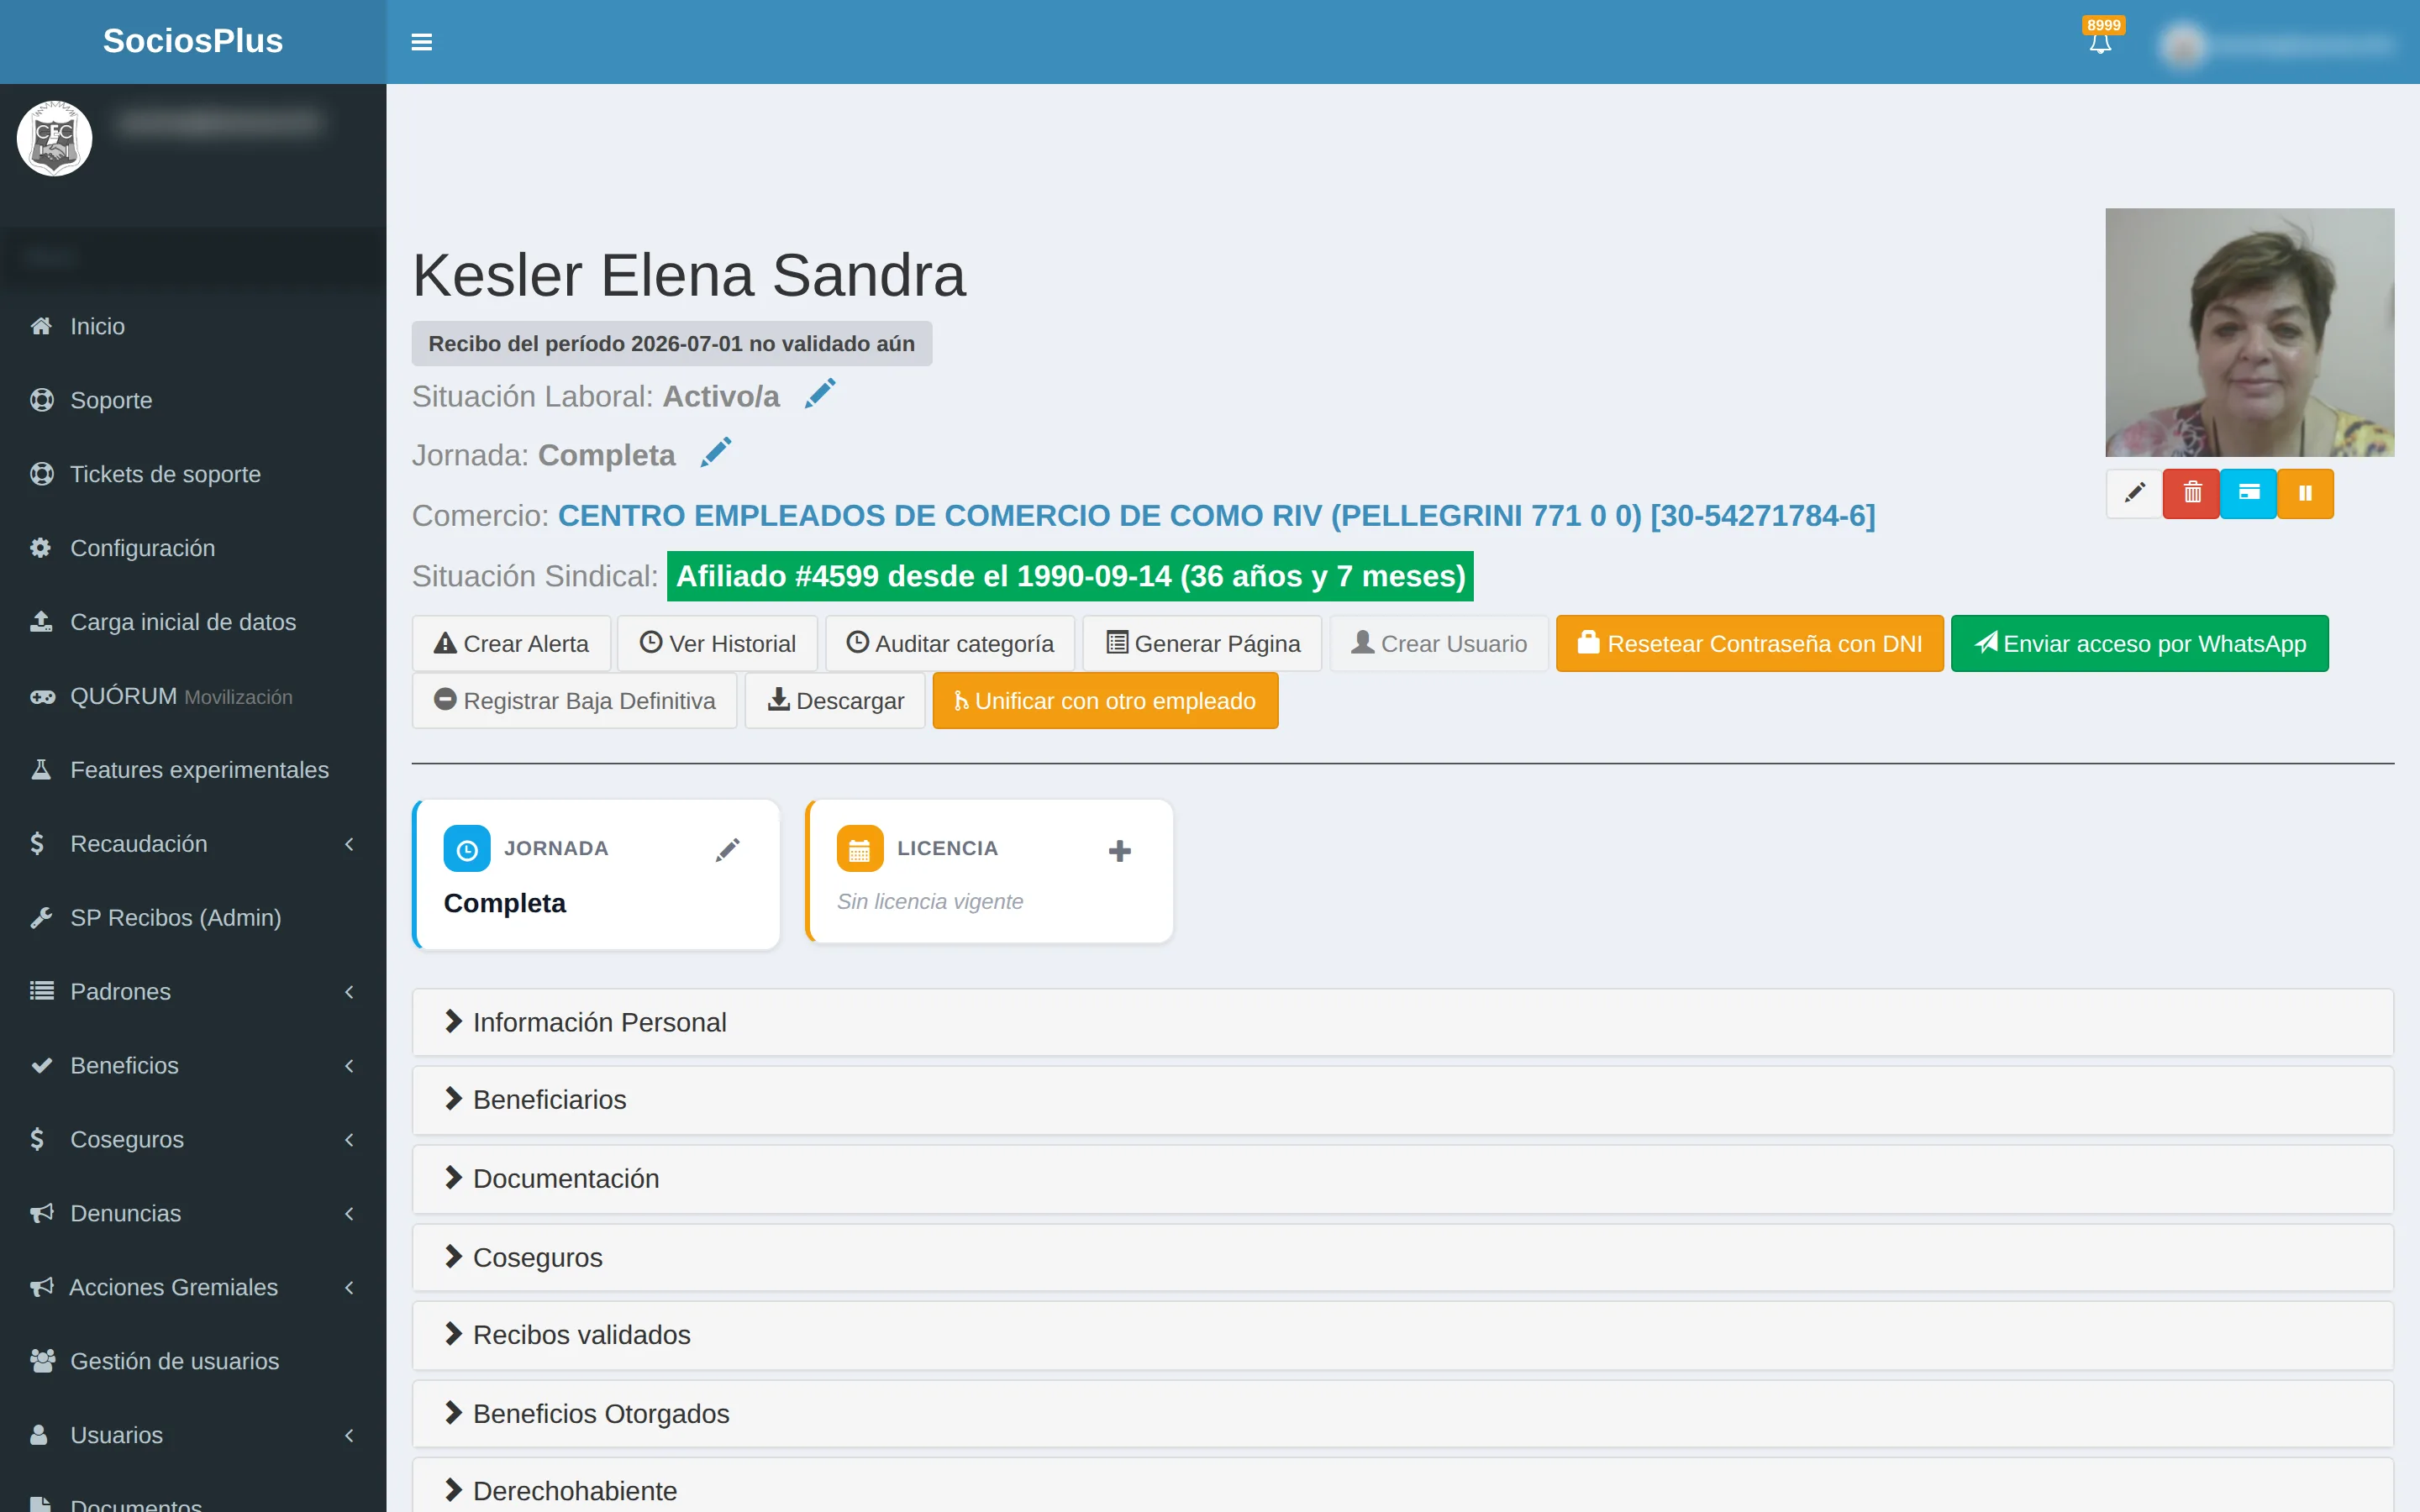Edit the JORNADA card with its pencil icon
The image size is (2420, 1512).
coord(728,849)
